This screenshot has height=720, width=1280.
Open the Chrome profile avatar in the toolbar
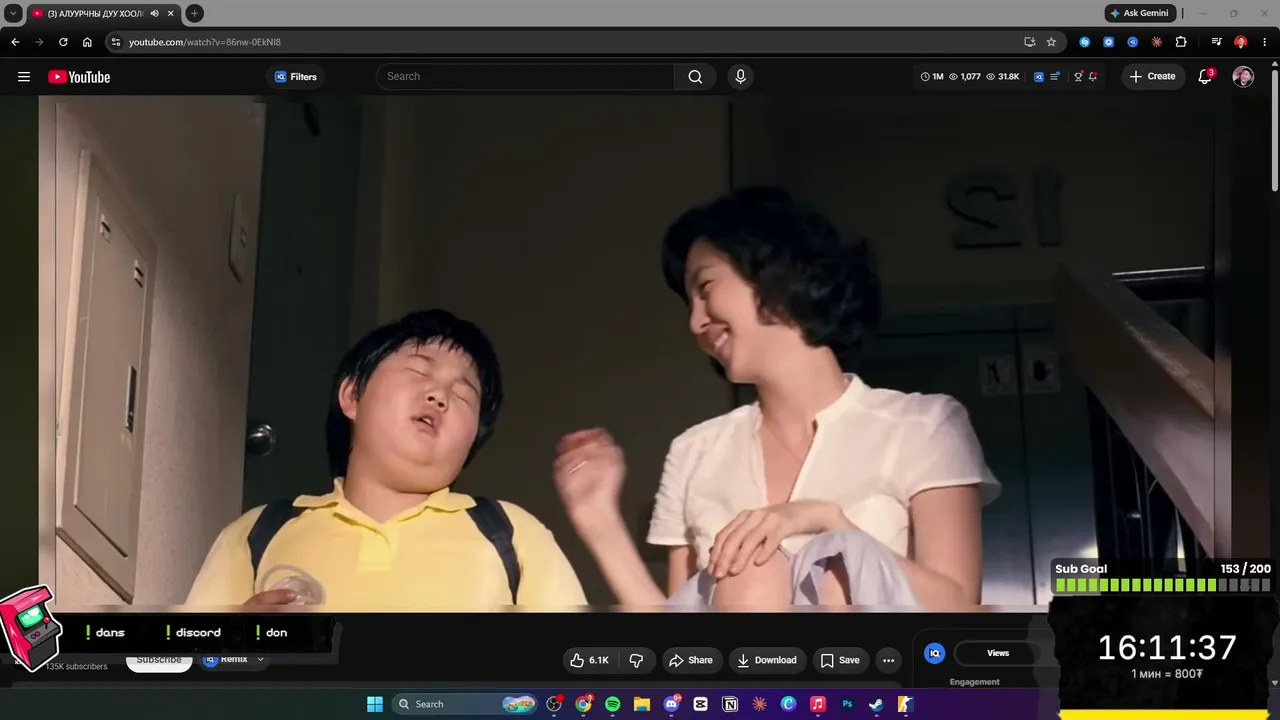(1241, 42)
